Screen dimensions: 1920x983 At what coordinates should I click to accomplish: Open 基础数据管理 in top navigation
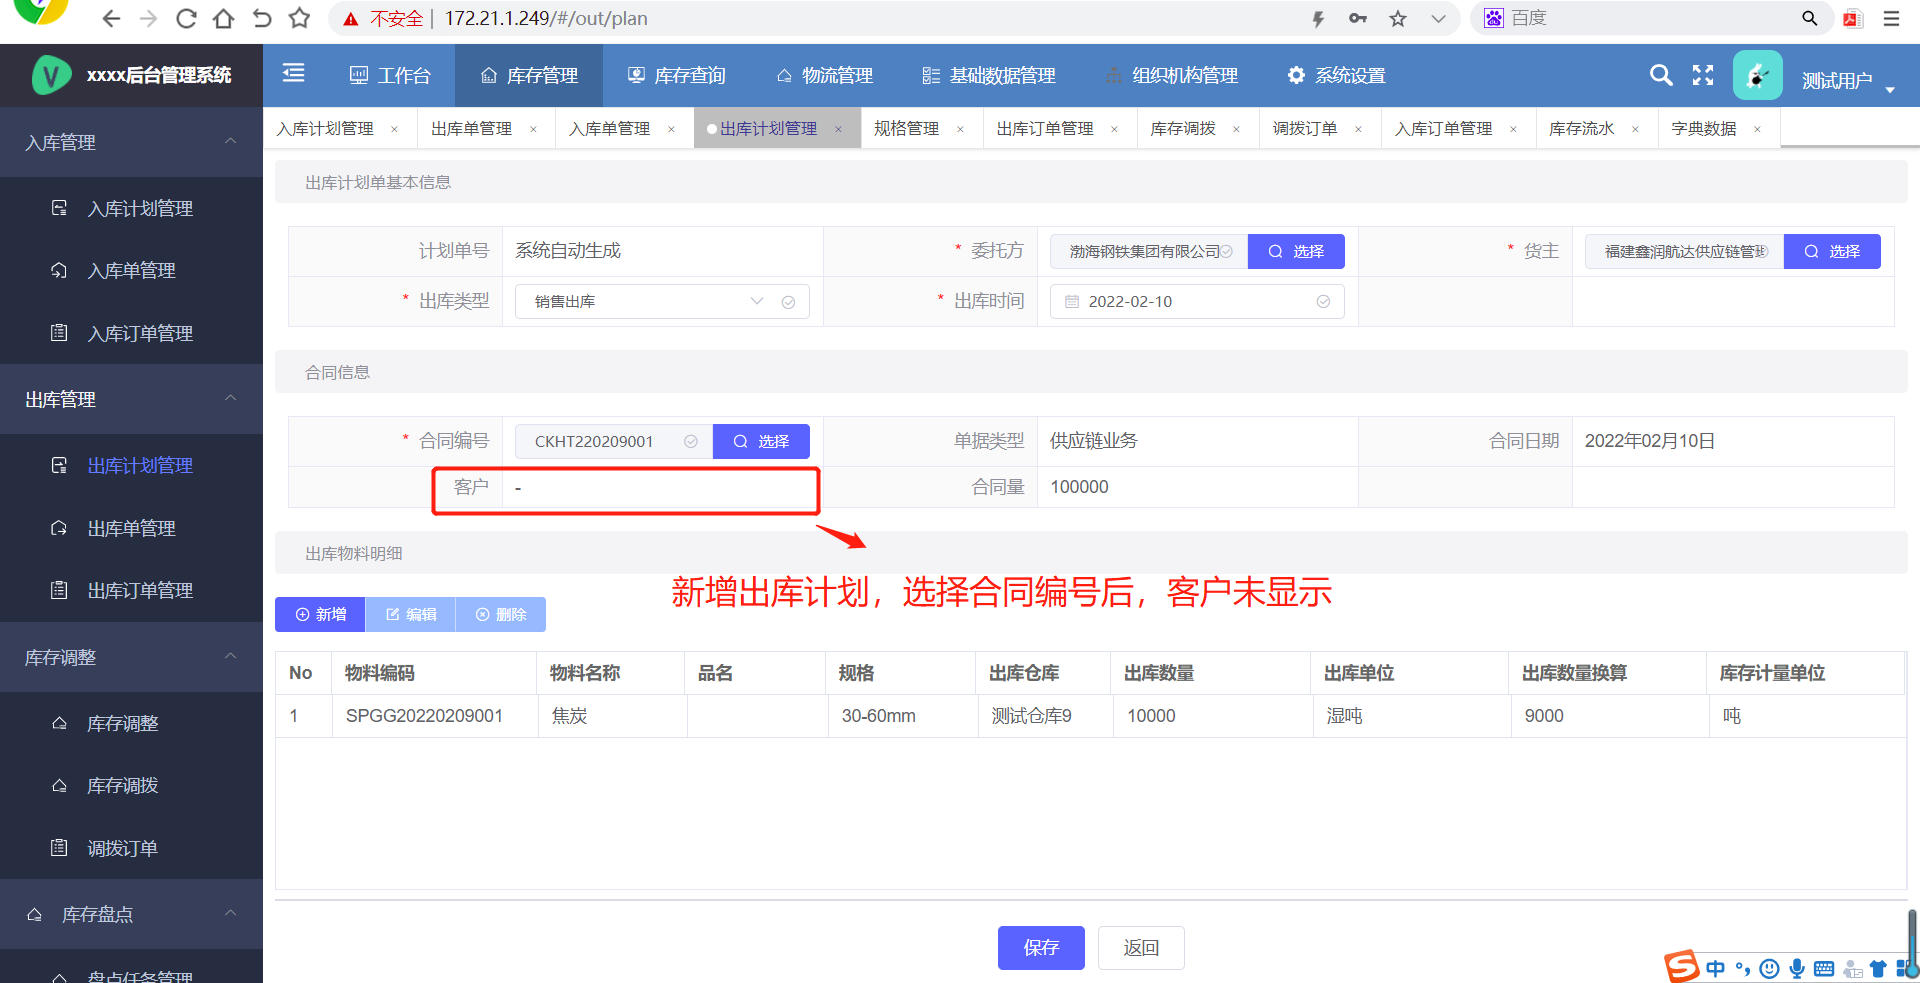989,75
